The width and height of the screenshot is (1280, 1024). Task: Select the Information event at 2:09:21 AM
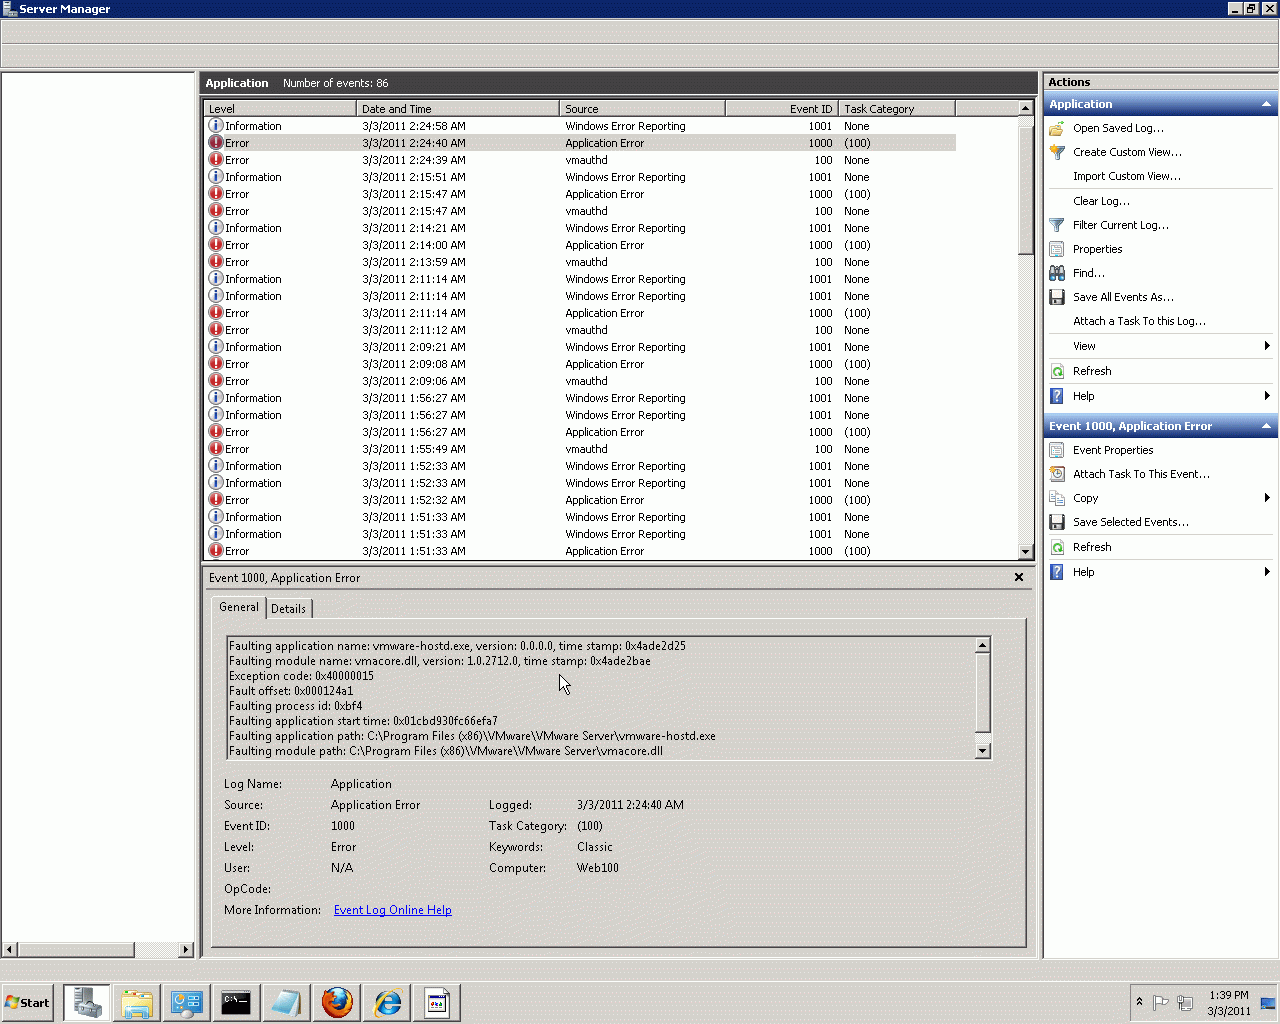pos(580,347)
